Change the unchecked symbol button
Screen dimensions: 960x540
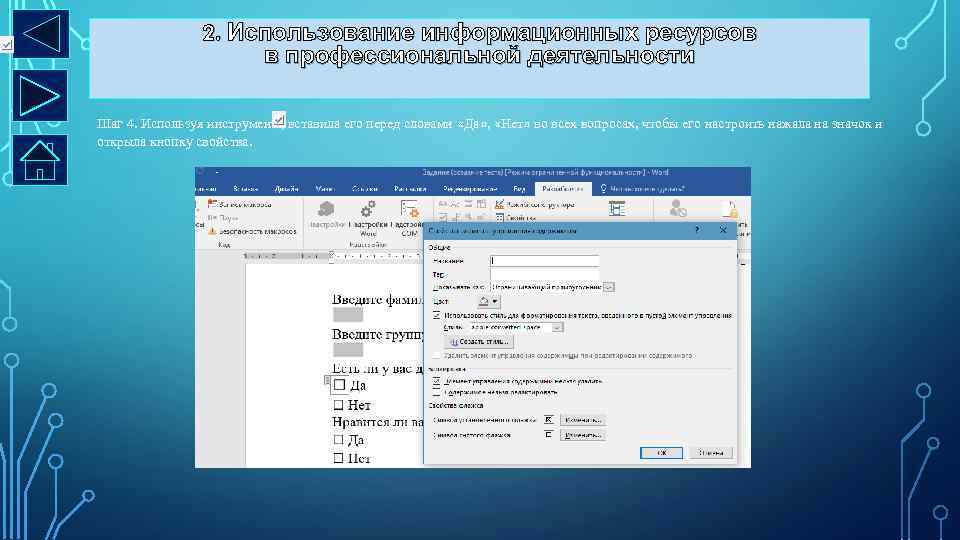583,435
